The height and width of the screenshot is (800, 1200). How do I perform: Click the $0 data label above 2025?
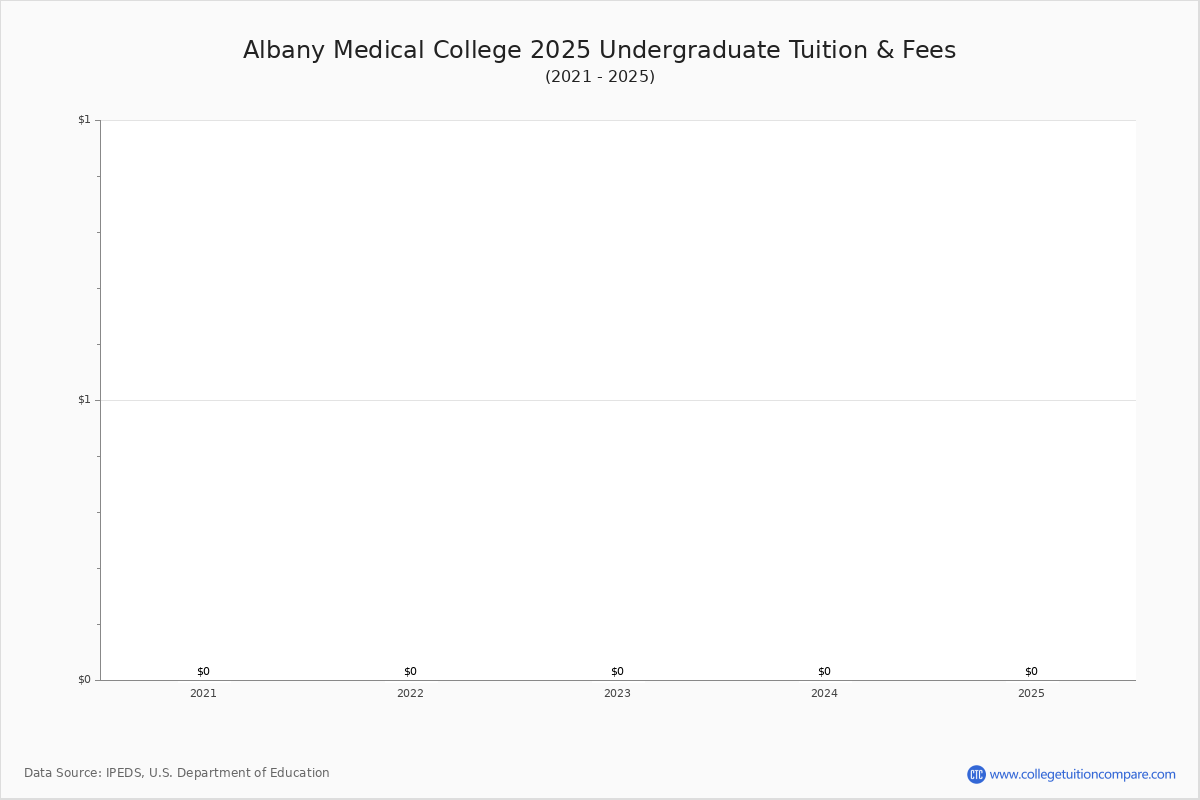click(x=1031, y=671)
